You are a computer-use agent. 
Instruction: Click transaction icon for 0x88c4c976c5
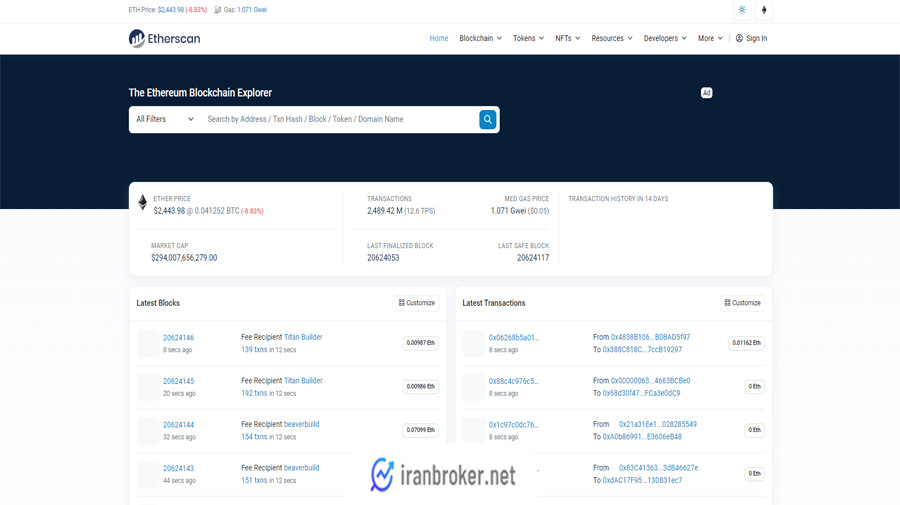[474, 387]
